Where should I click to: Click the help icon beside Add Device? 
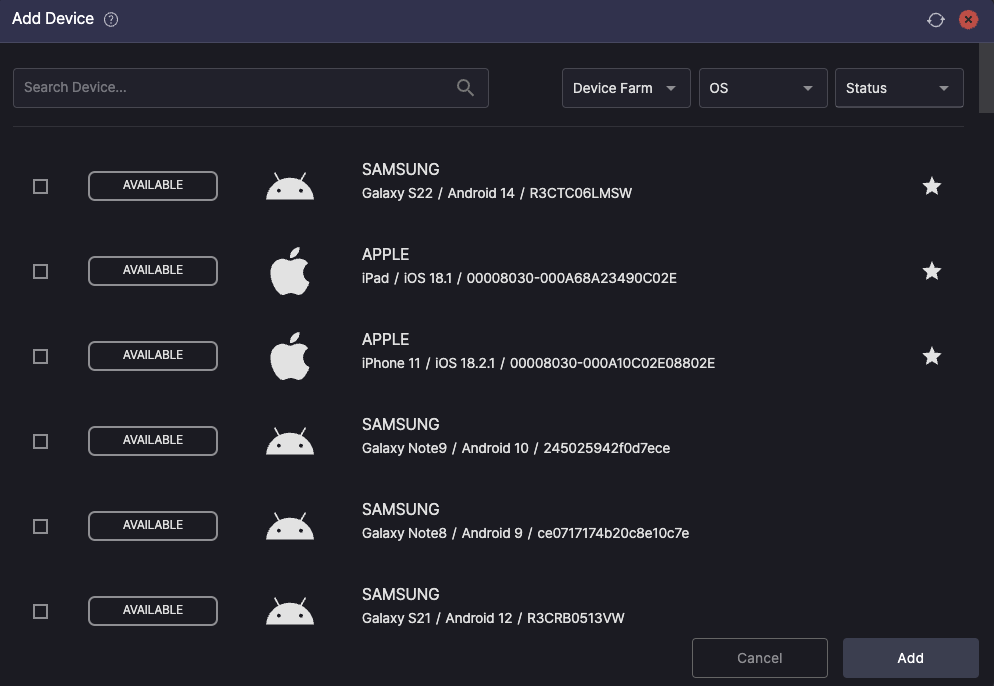point(111,20)
